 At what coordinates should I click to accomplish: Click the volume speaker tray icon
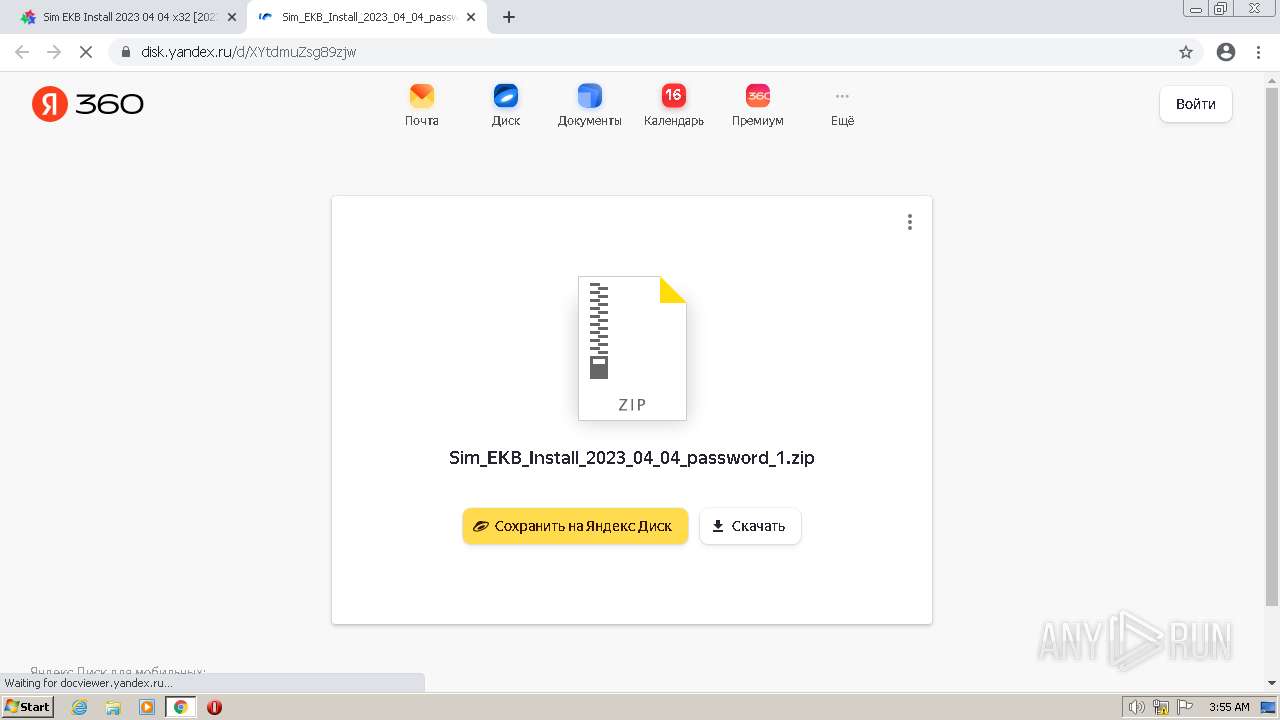(1137, 707)
